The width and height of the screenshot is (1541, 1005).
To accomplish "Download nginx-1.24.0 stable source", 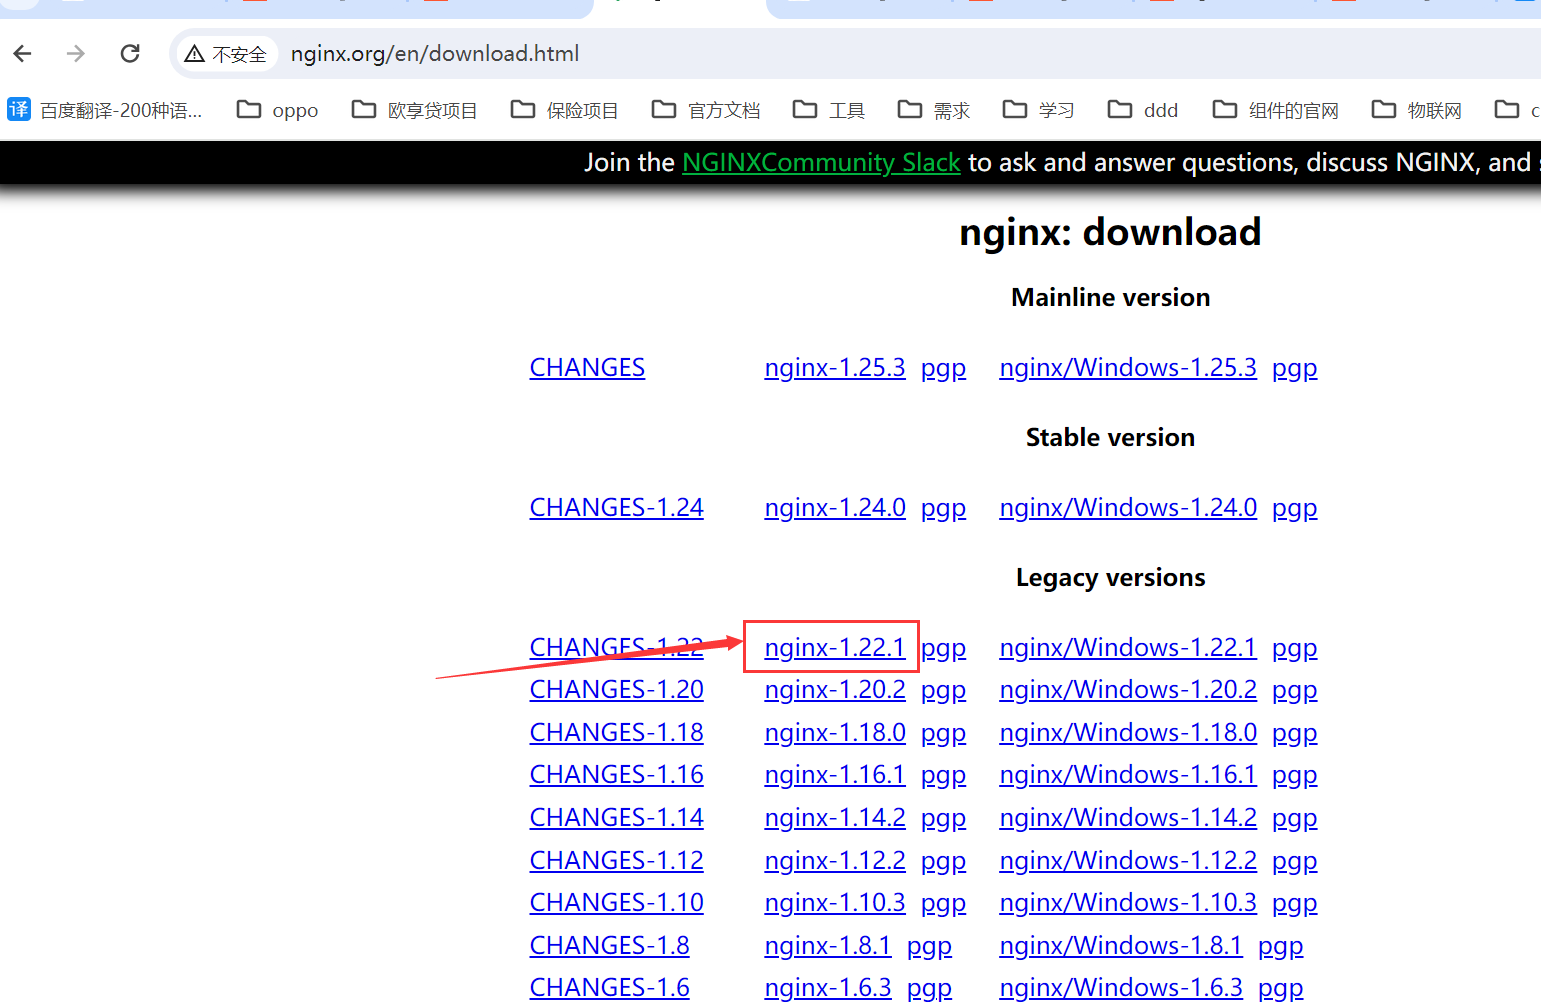I will point(835,508).
